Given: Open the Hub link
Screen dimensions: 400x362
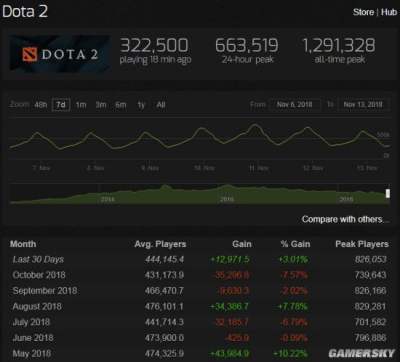Looking at the screenshot, I should click(x=389, y=12).
